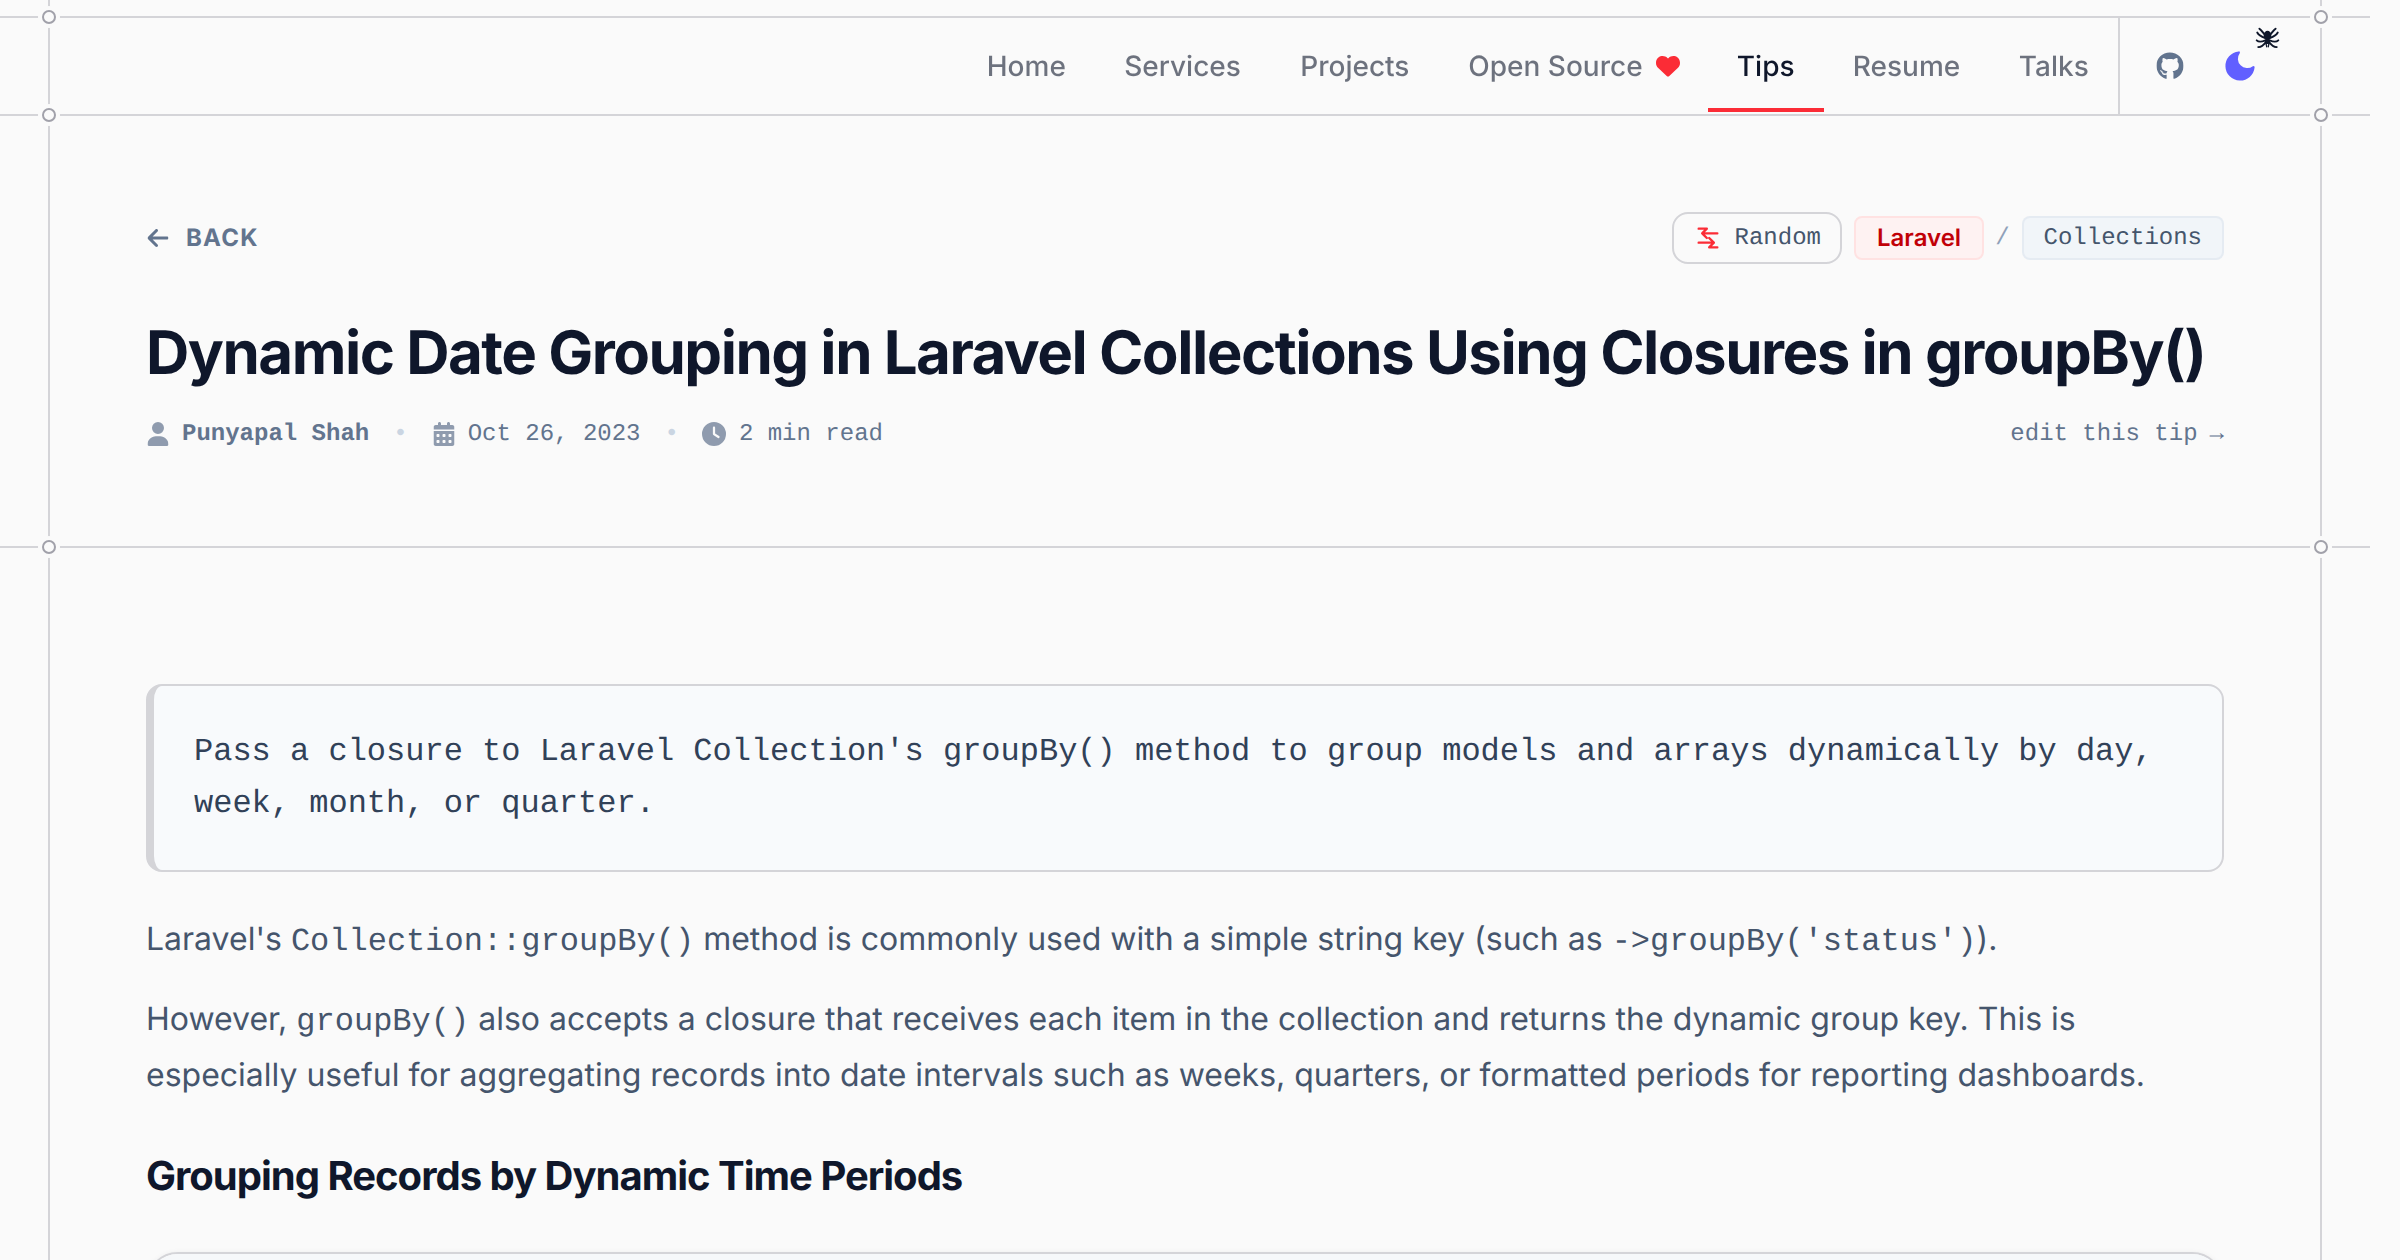Open the Resume page

pyautogui.click(x=1906, y=66)
